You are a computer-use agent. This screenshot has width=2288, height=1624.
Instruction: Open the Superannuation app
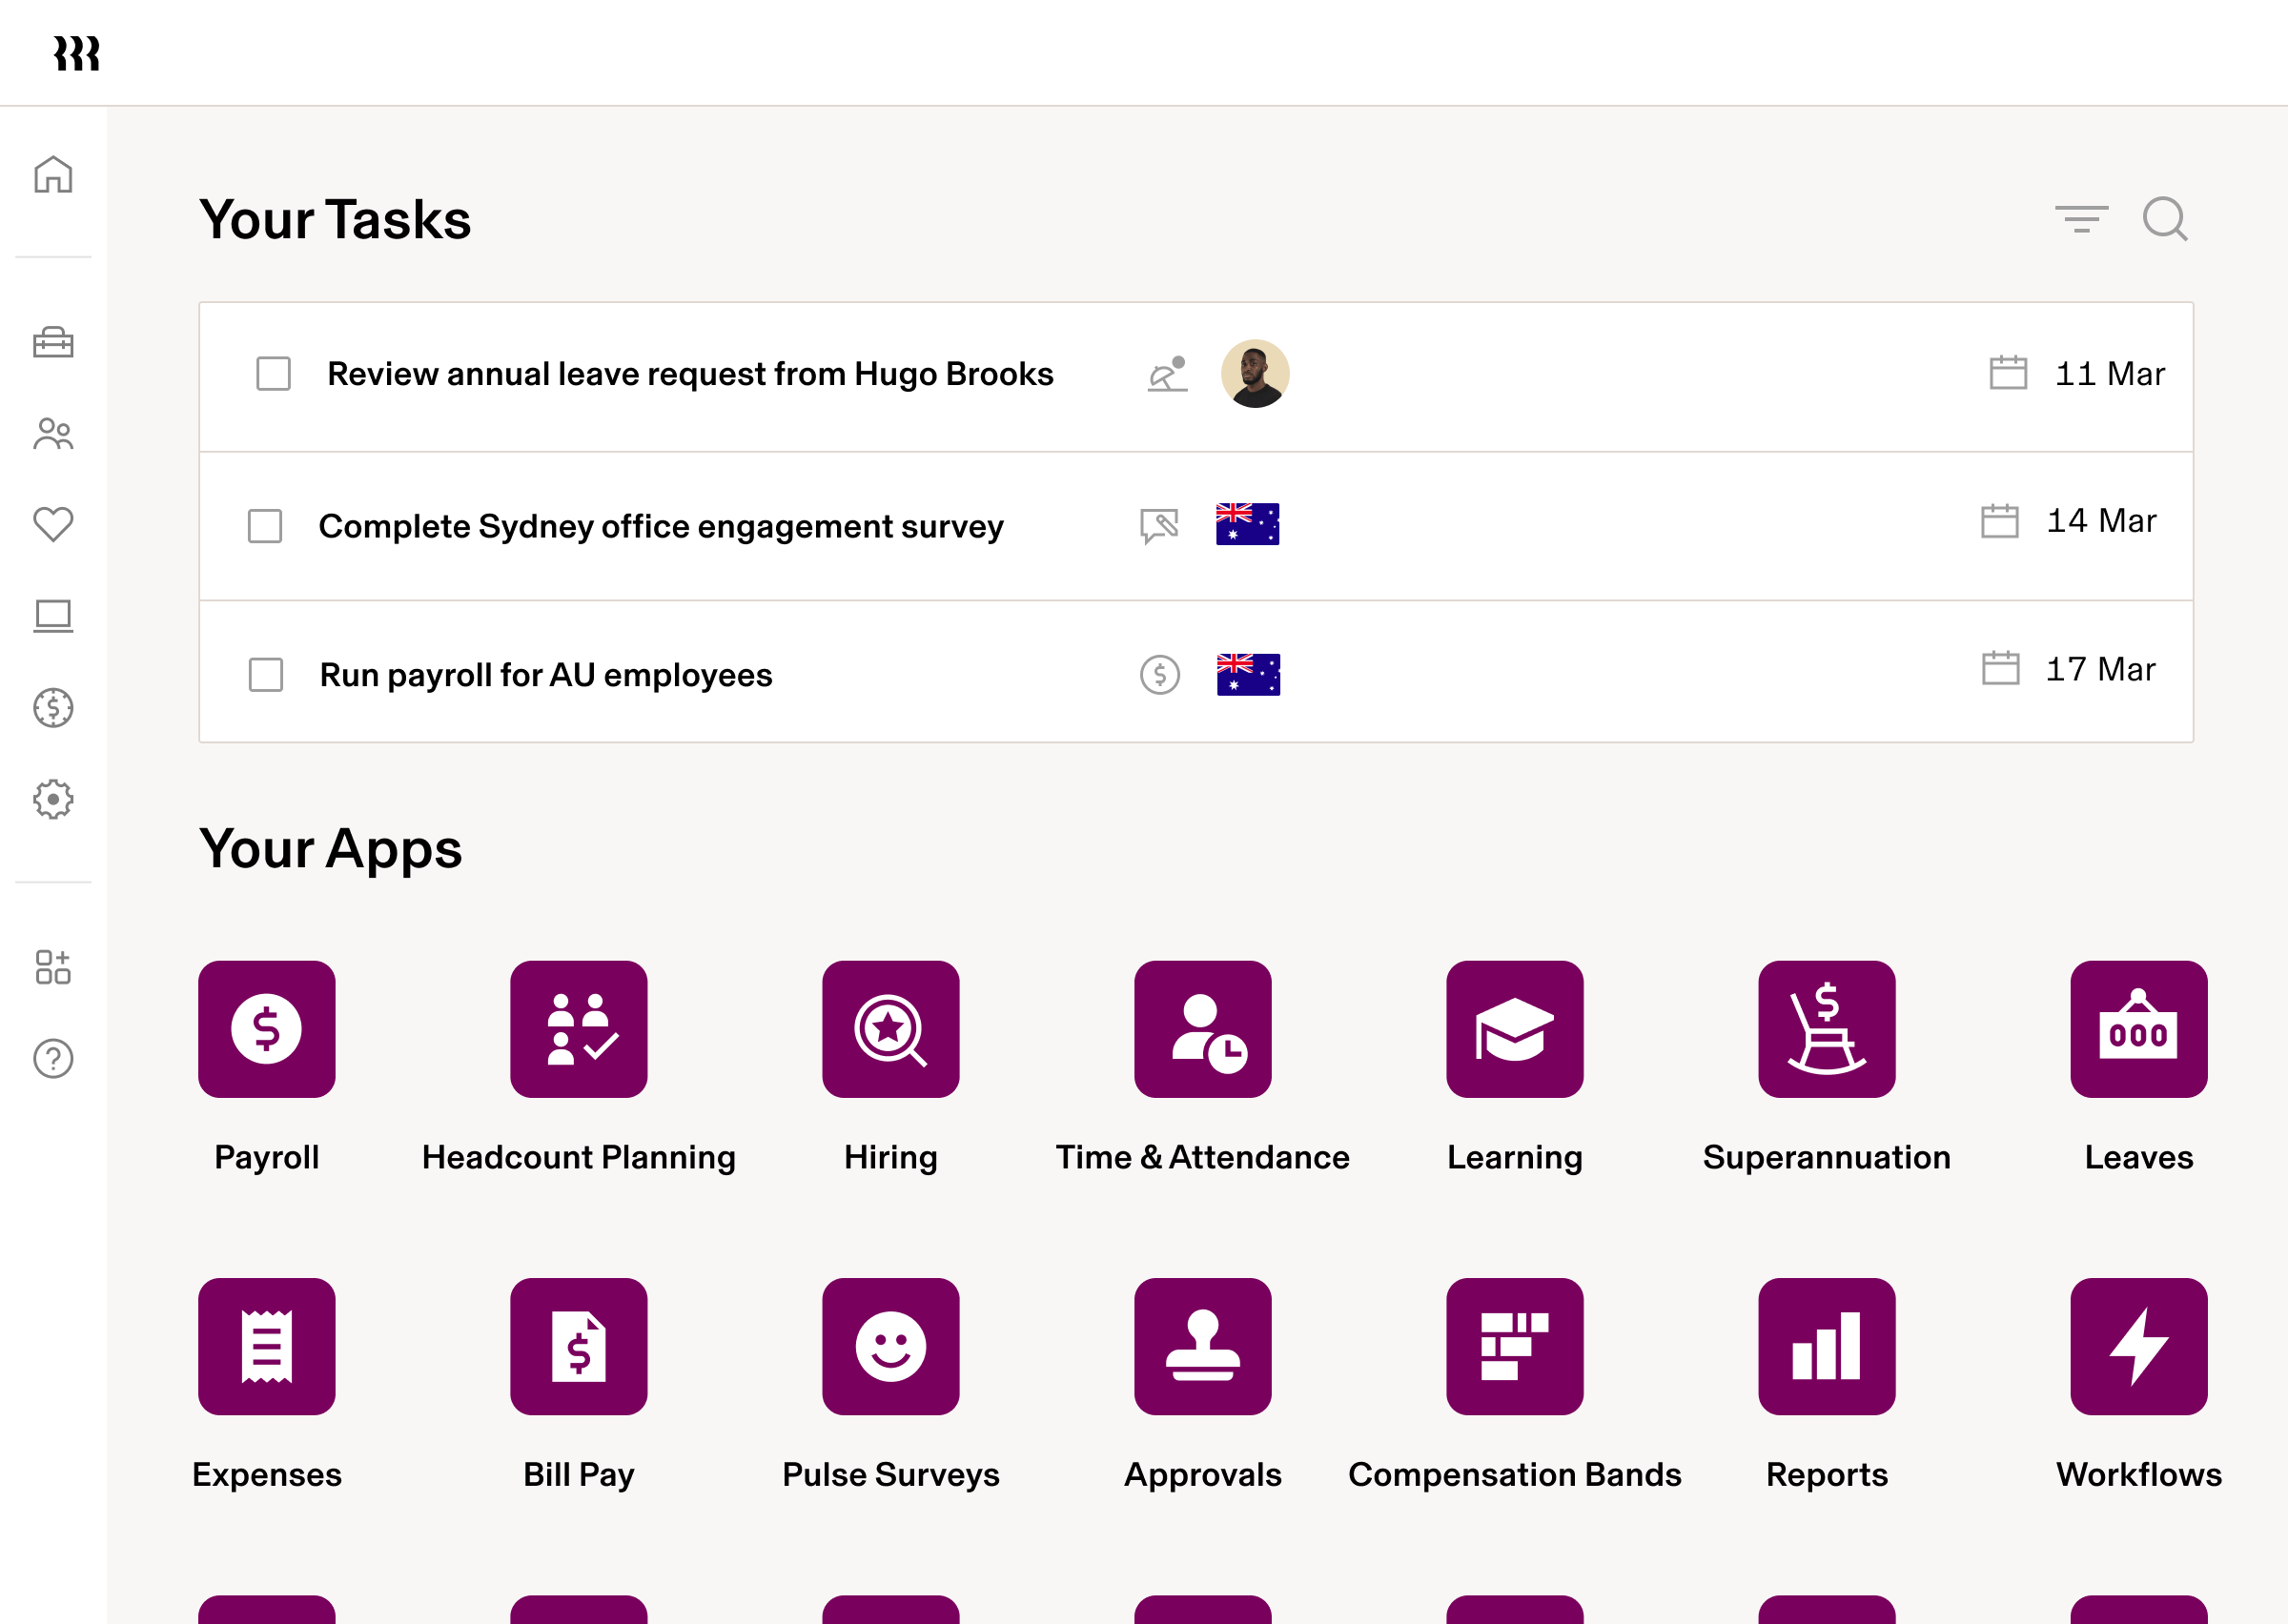1826,1029
